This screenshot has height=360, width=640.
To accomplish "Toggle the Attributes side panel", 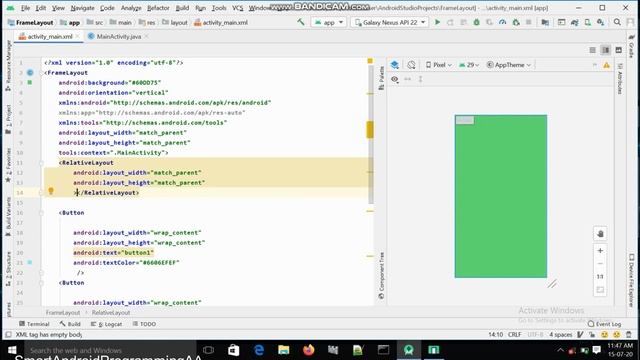I will [620, 79].
